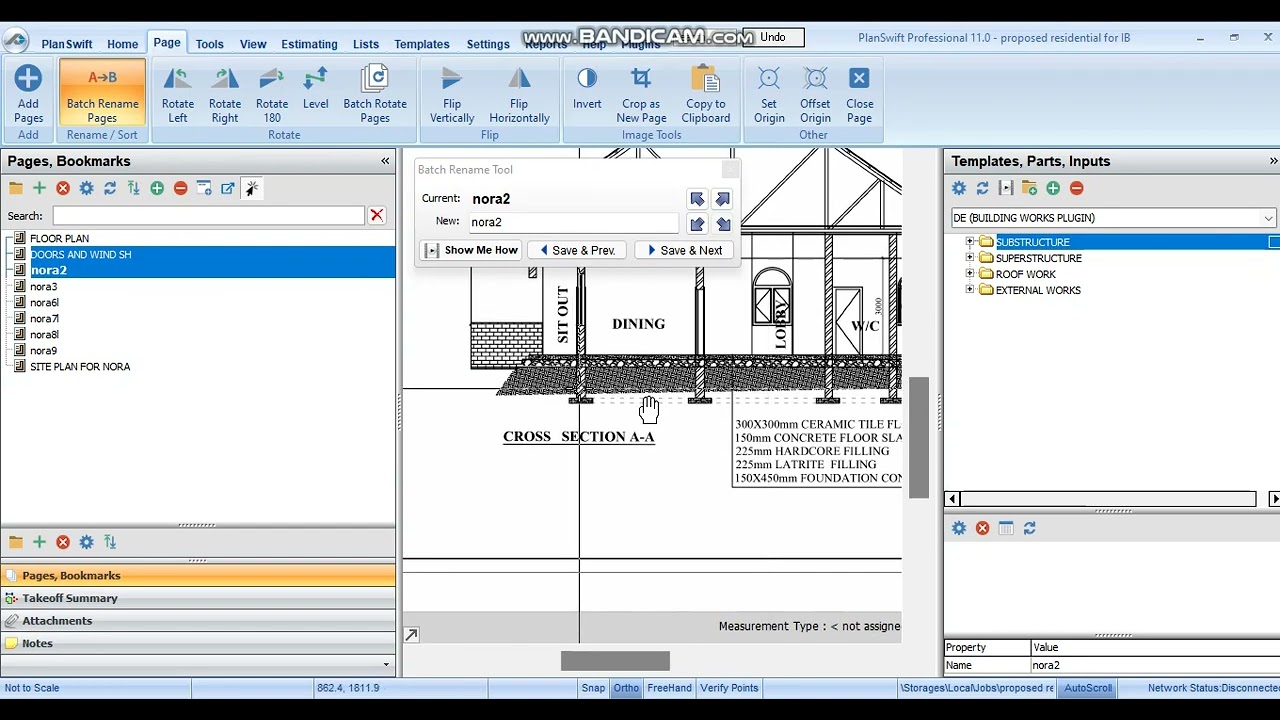Open Batch Rotate Pages

coord(375,94)
